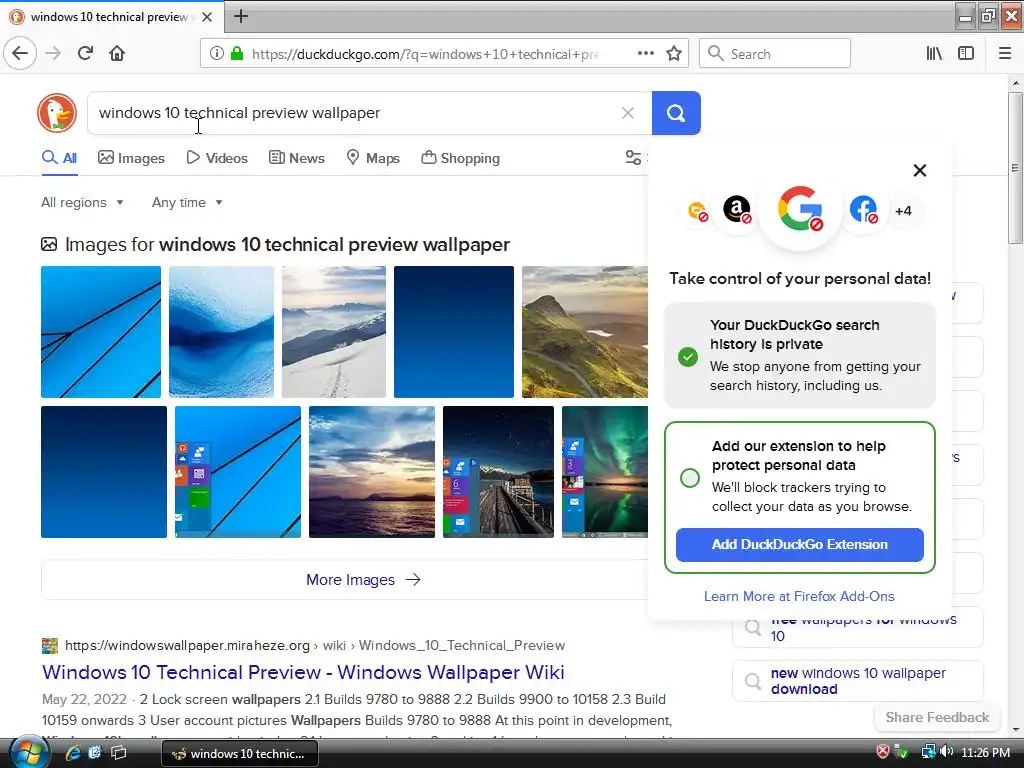Click the blocked Amazon tracker icon
This screenshot has width=1024, height=768.
[x=737, y=210]
